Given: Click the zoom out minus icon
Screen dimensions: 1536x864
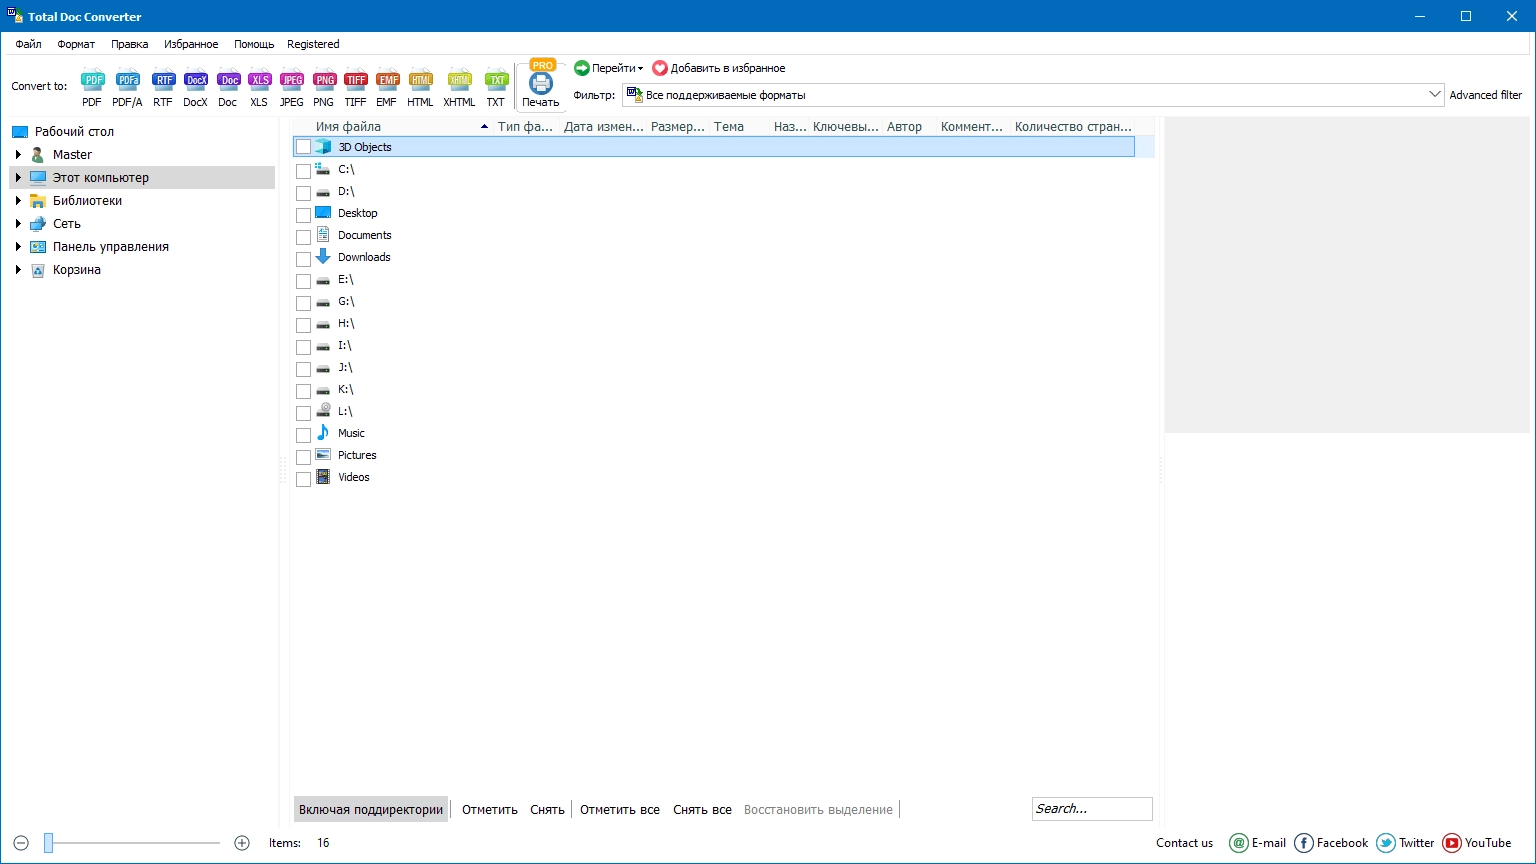Looking at the screenshot, I should [x=21, y=843].
